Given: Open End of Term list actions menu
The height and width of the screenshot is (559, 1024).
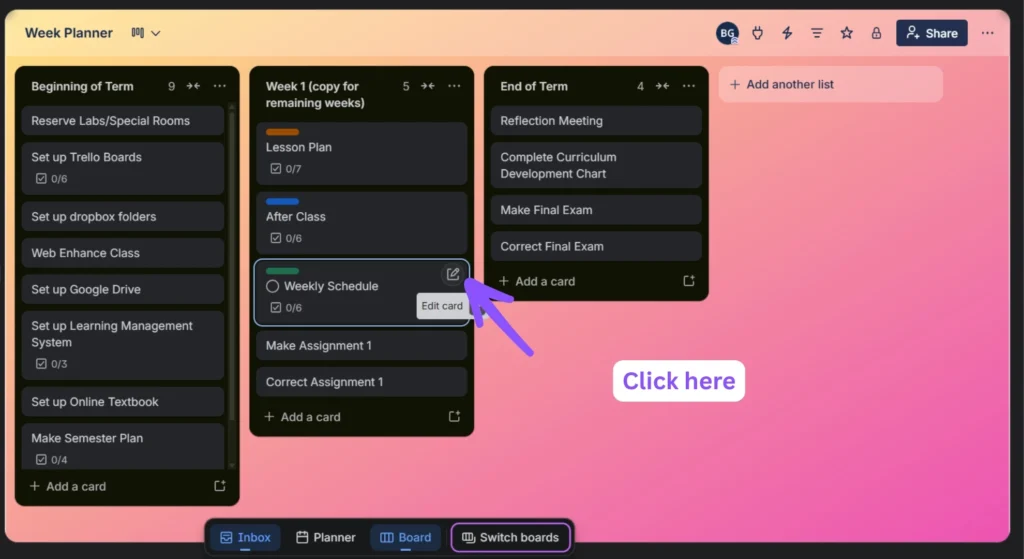Looking at the screenshot, I should coord(688,86).
